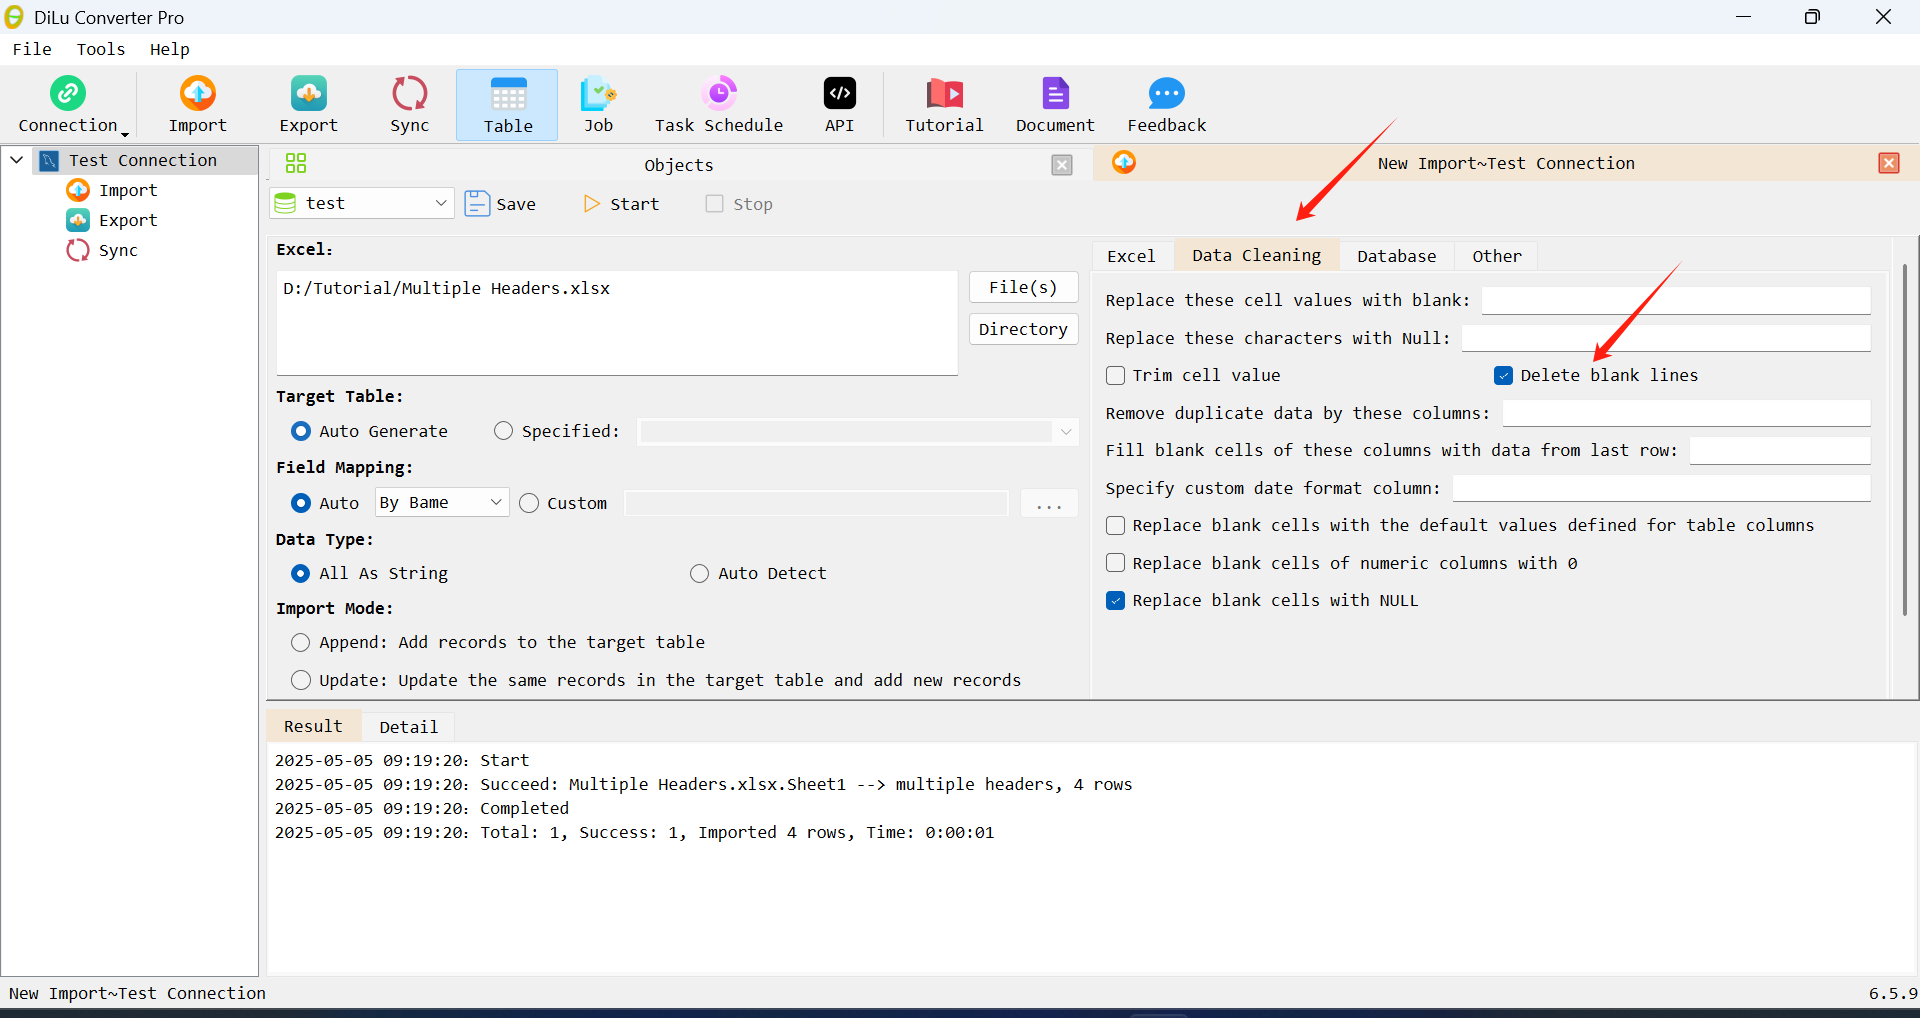Image resolution: width=1920 pixels, height=1018 pixels.
Task: Click the Stop icon
Action: [714, 204]
